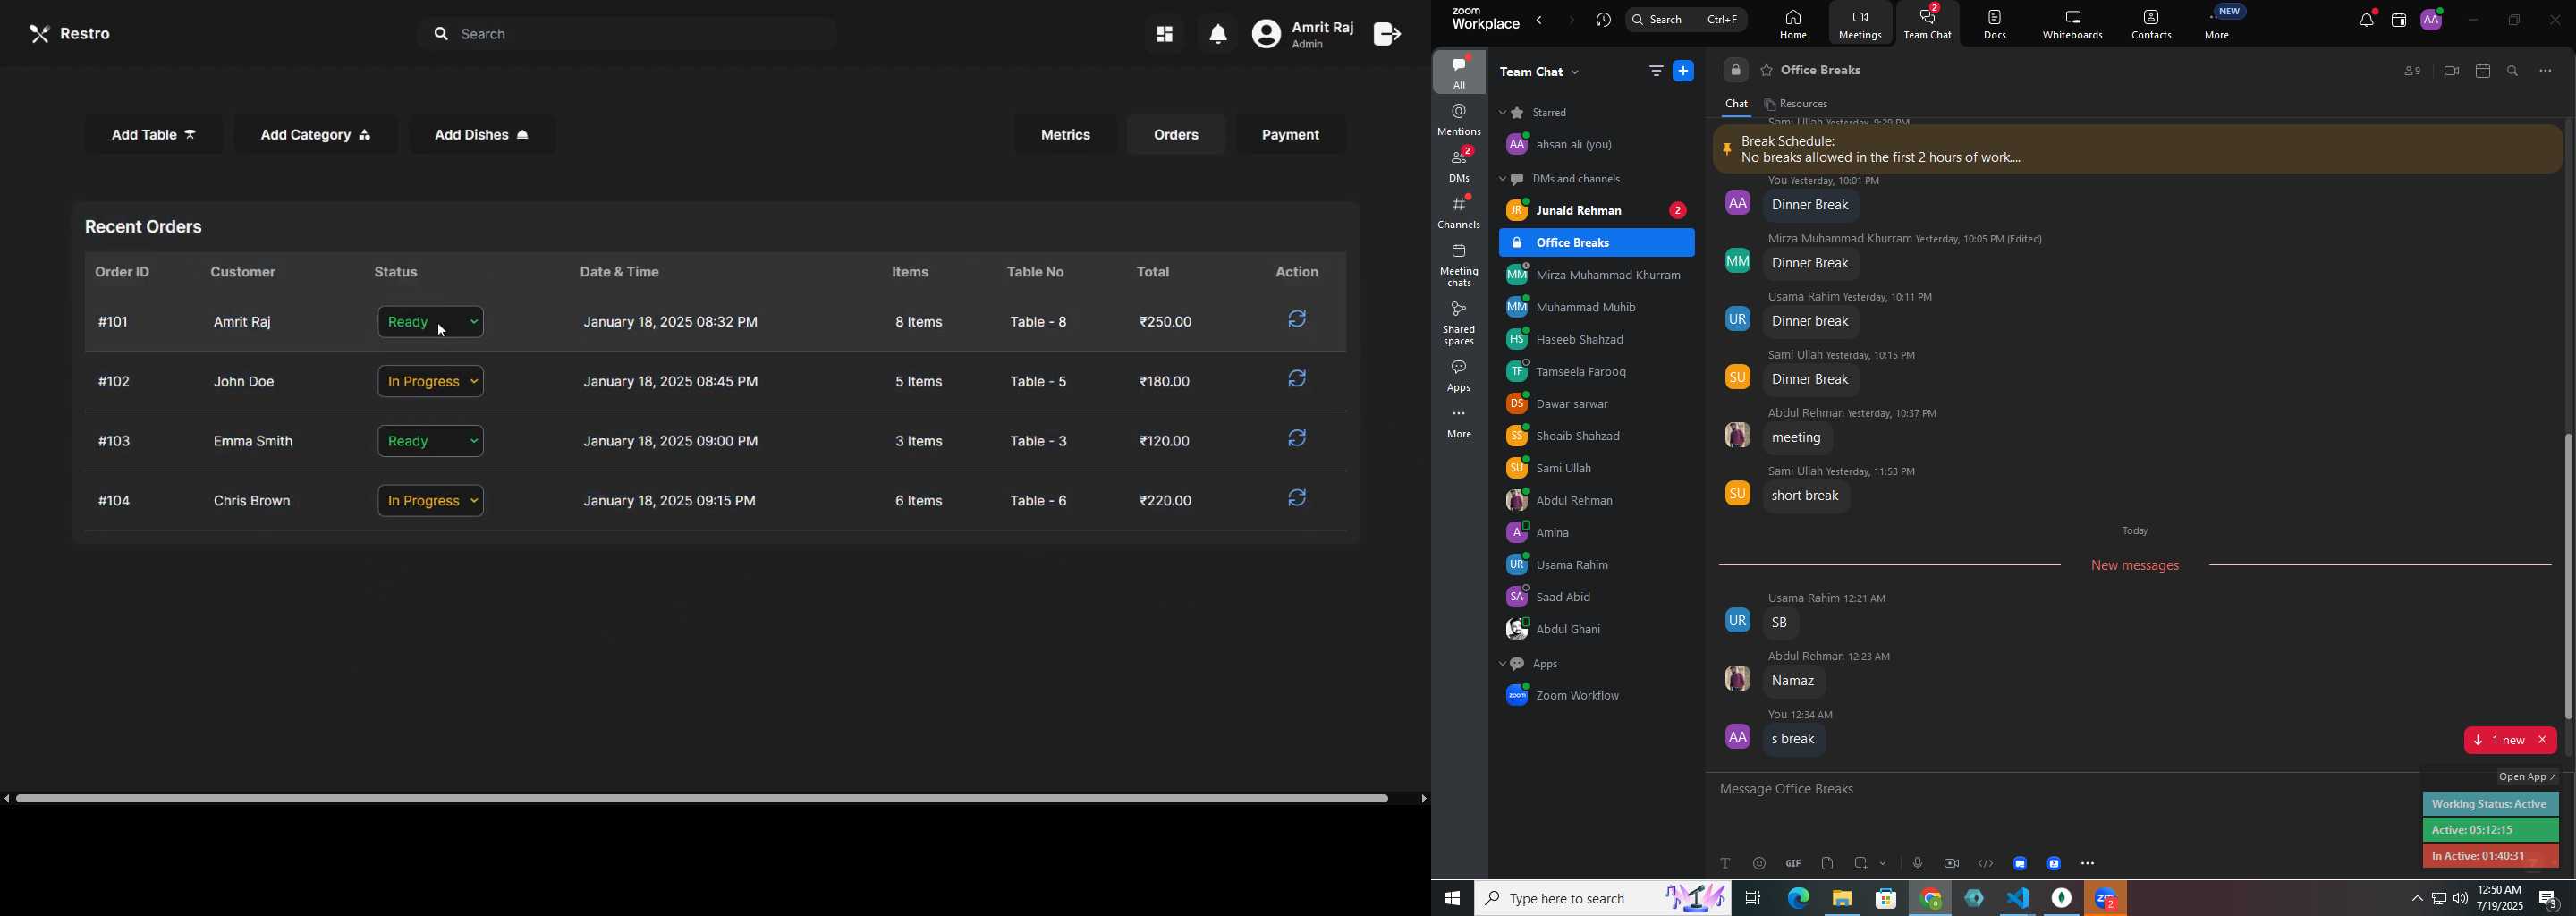Click Restro search field
Image resolution: width=2576 pixels, height=916 pixels.
pos(628,35)
